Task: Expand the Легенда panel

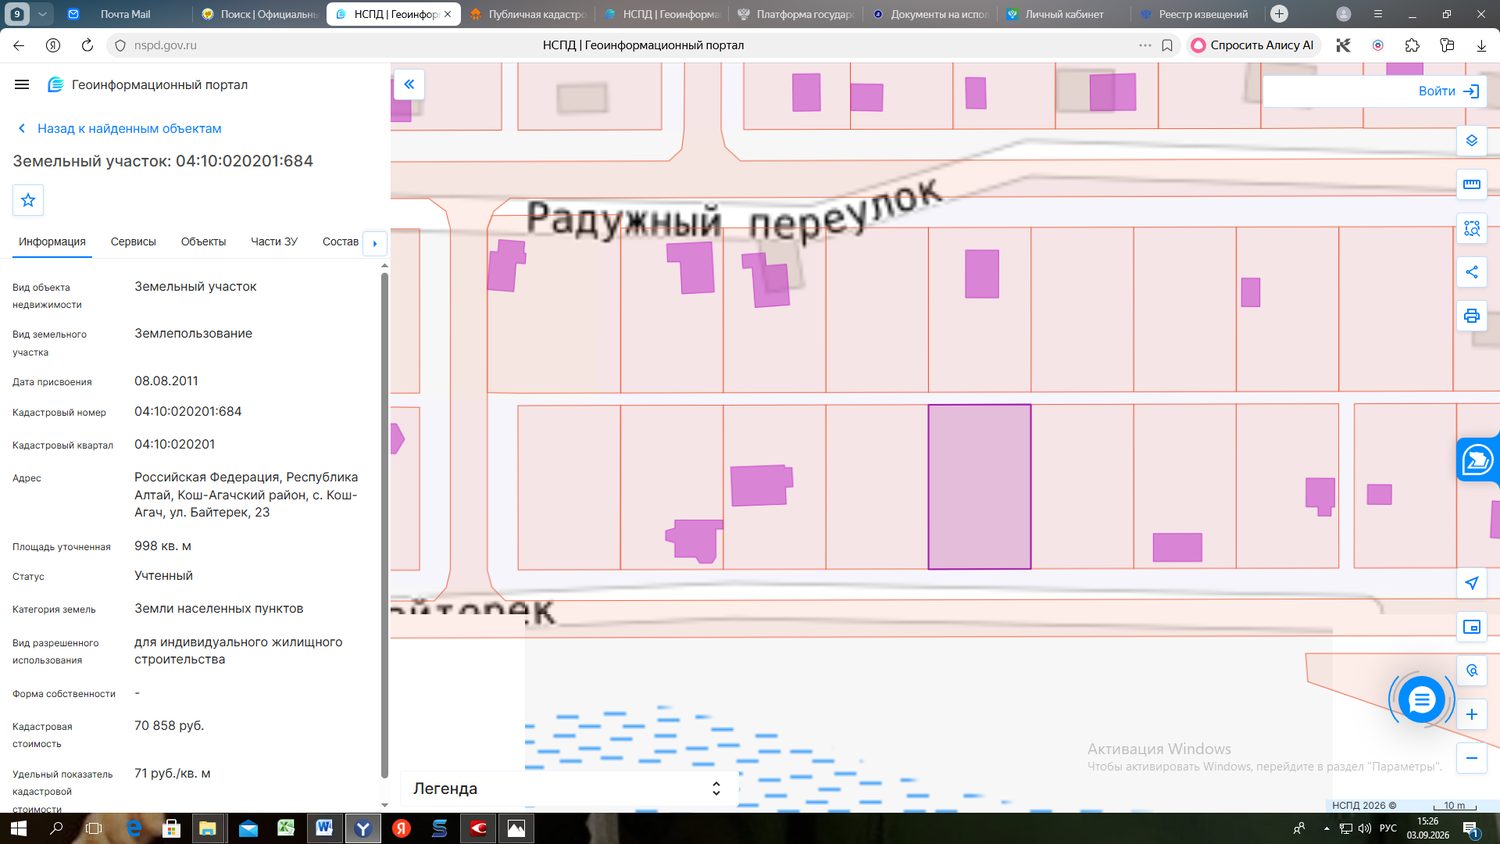Action: coord(568,788)
